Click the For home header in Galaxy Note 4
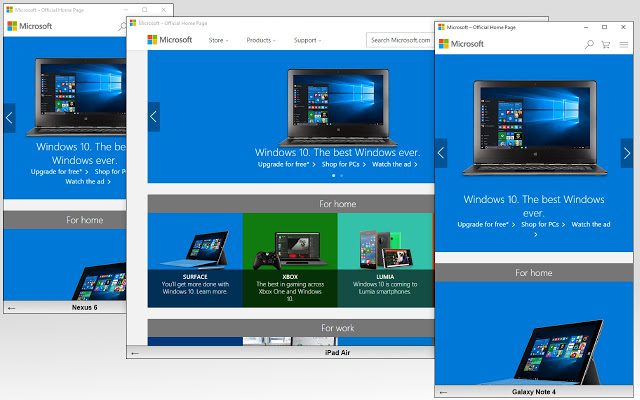Image resolution: width=640 pixels, height=400 pixels. point(534,273)
